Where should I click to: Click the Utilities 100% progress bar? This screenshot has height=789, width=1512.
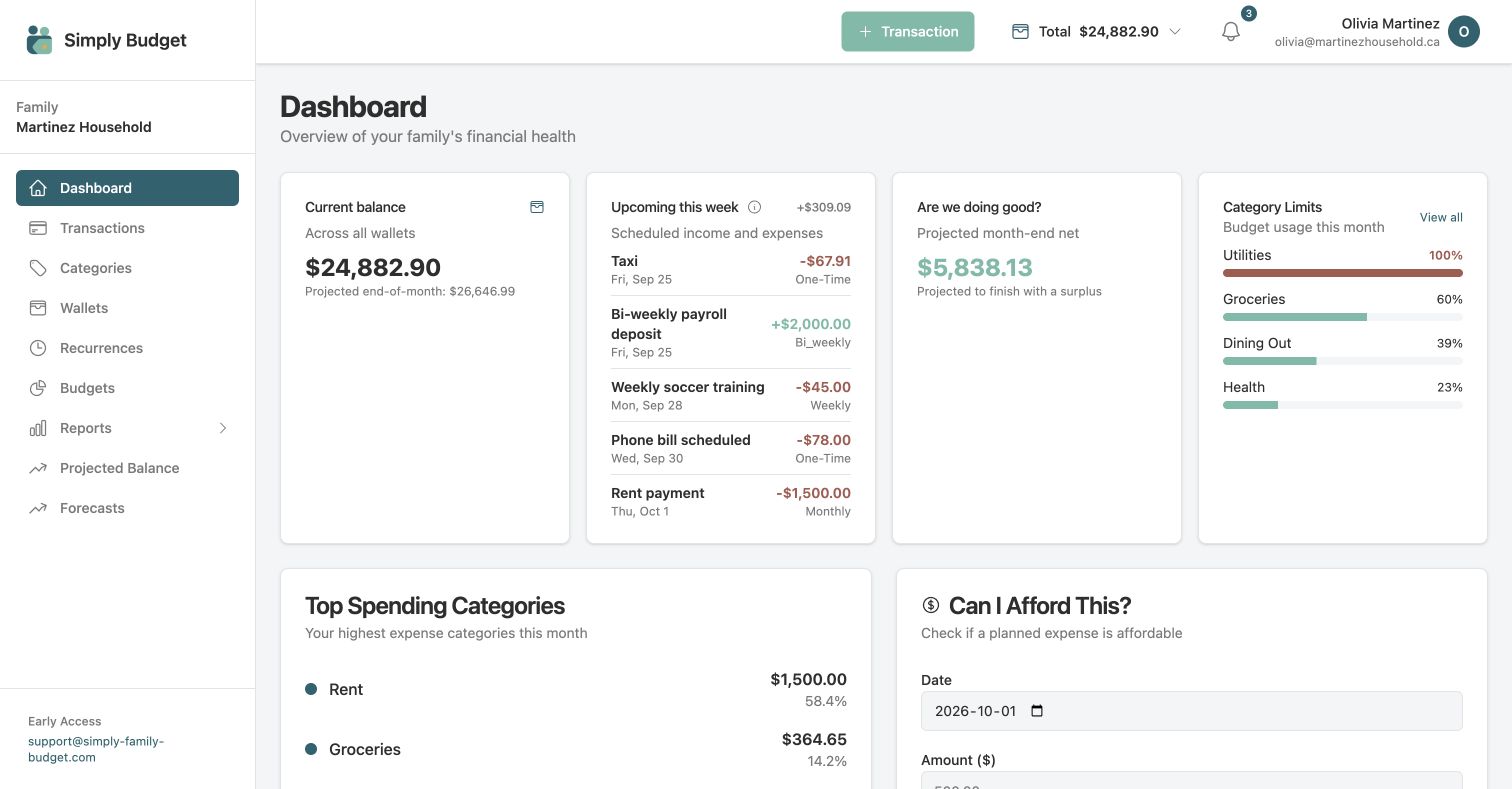(x=1343, y=273)
